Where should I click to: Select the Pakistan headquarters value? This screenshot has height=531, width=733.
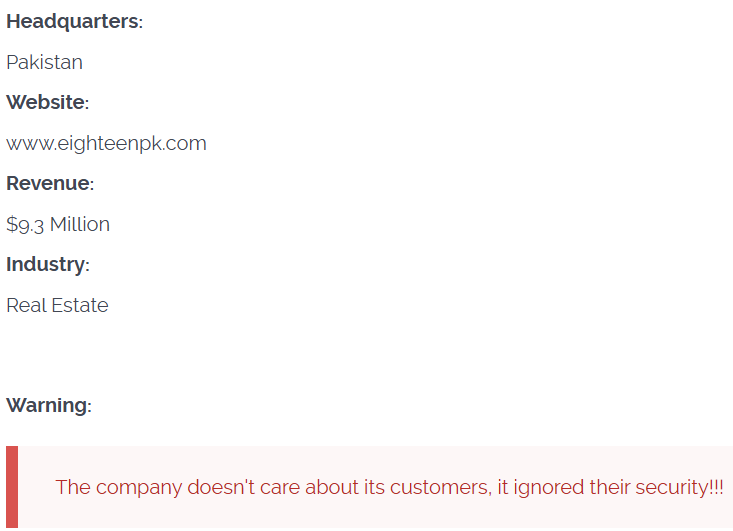tap(44, 63)
